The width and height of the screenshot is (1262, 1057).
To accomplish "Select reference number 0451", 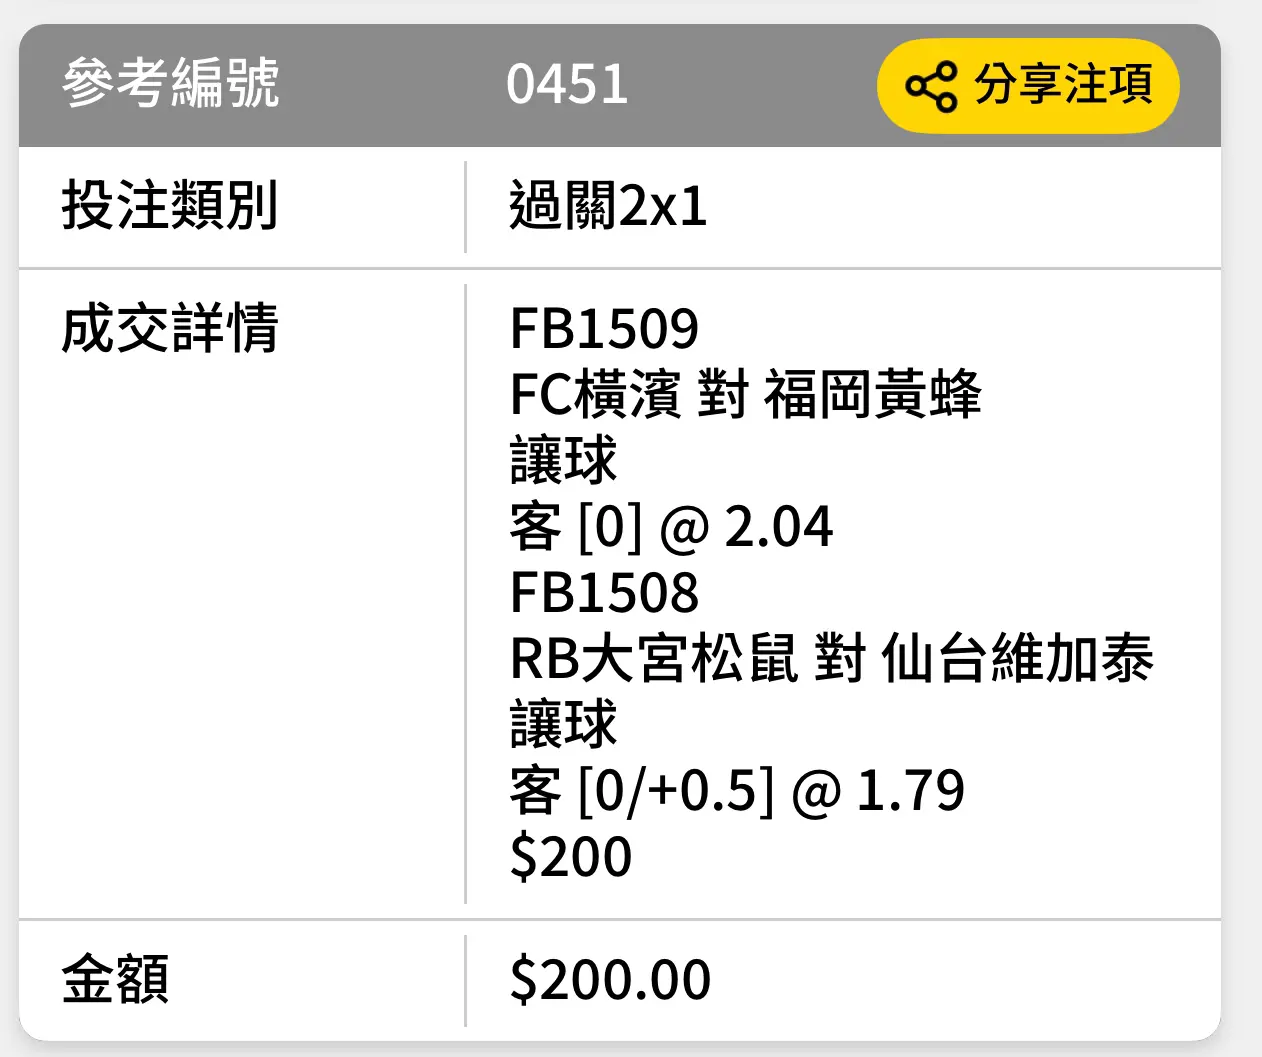I will (x=567, y=83).
